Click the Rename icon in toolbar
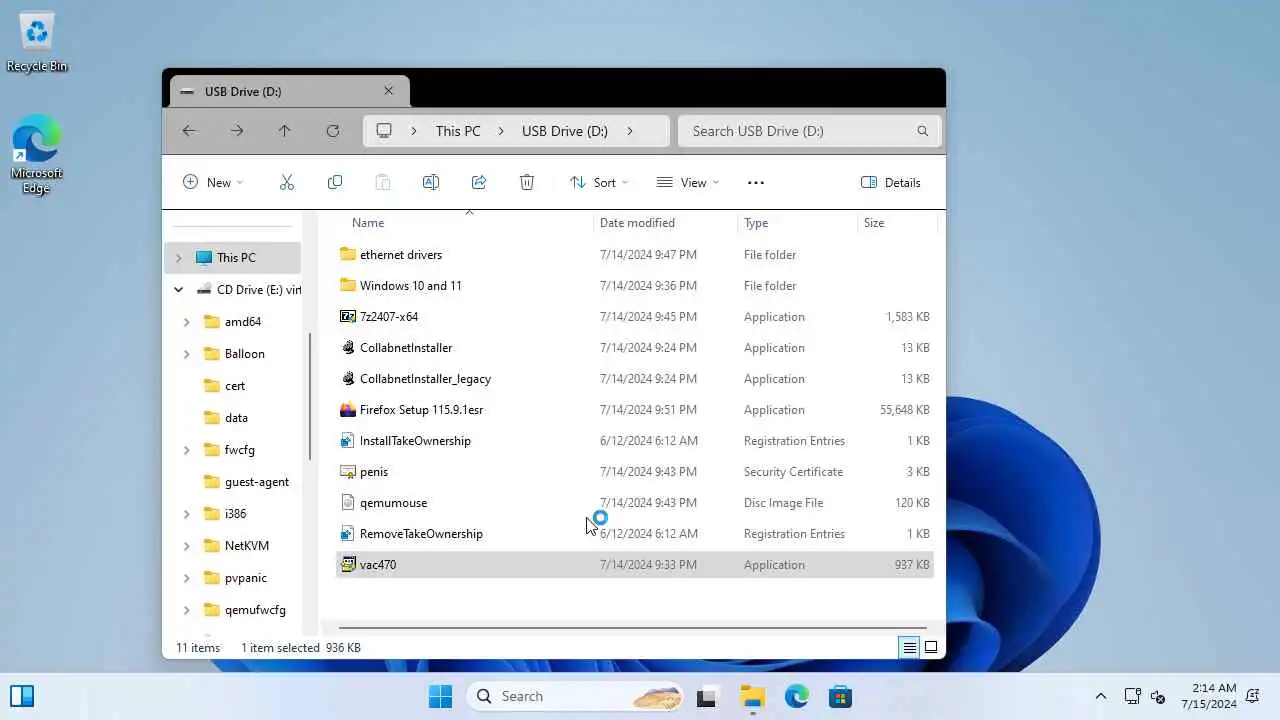This screenshot has height=720, width=1280. coord(431,182)
